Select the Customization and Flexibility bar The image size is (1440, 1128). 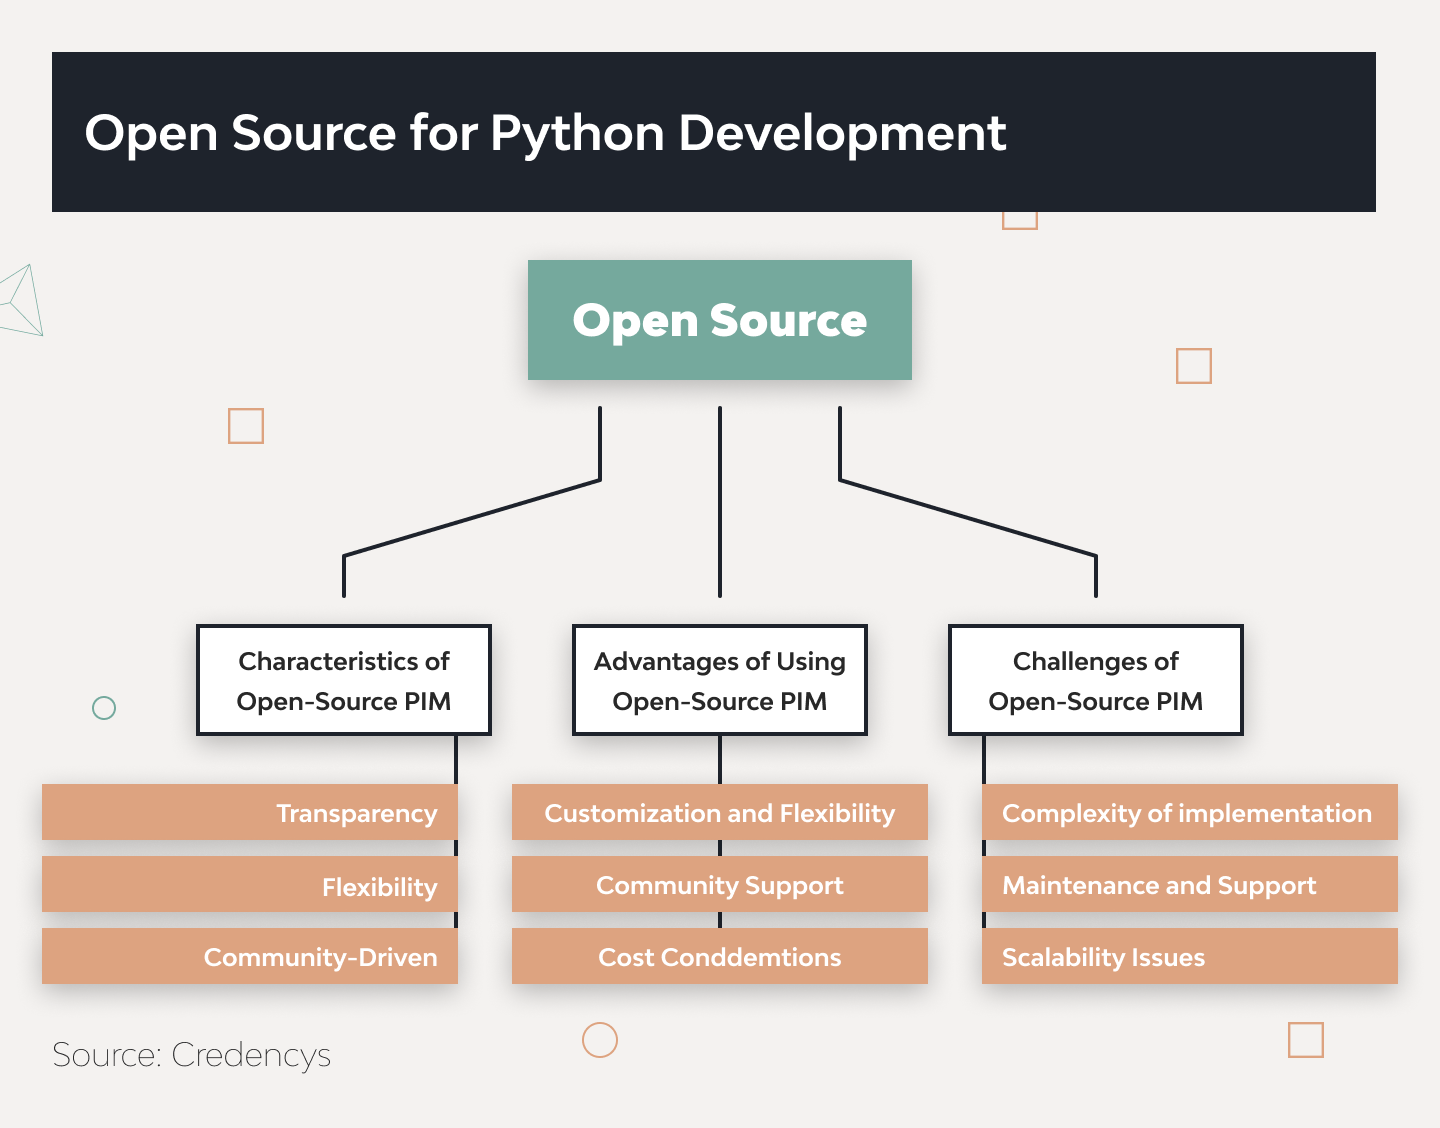[x=719, y=813]
